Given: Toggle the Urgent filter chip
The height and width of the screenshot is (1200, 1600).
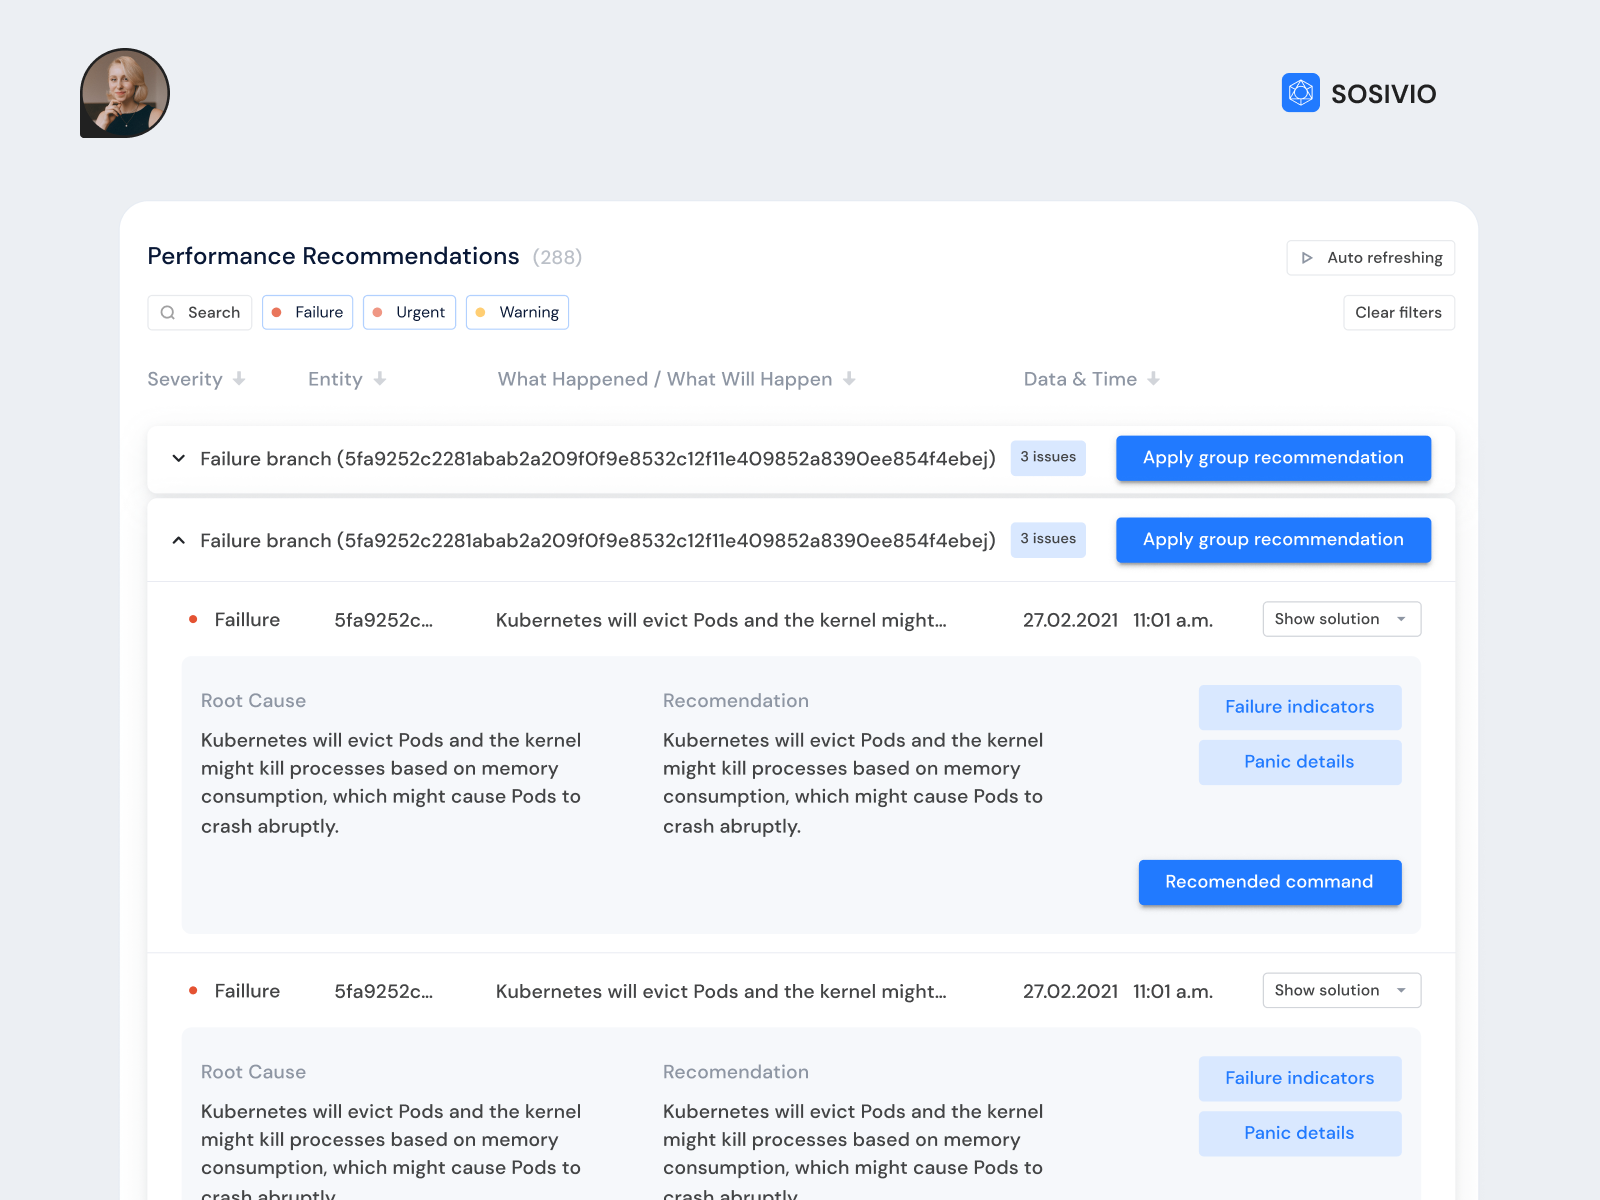Looking at the screenshot, I should click(x=409, y=312).
